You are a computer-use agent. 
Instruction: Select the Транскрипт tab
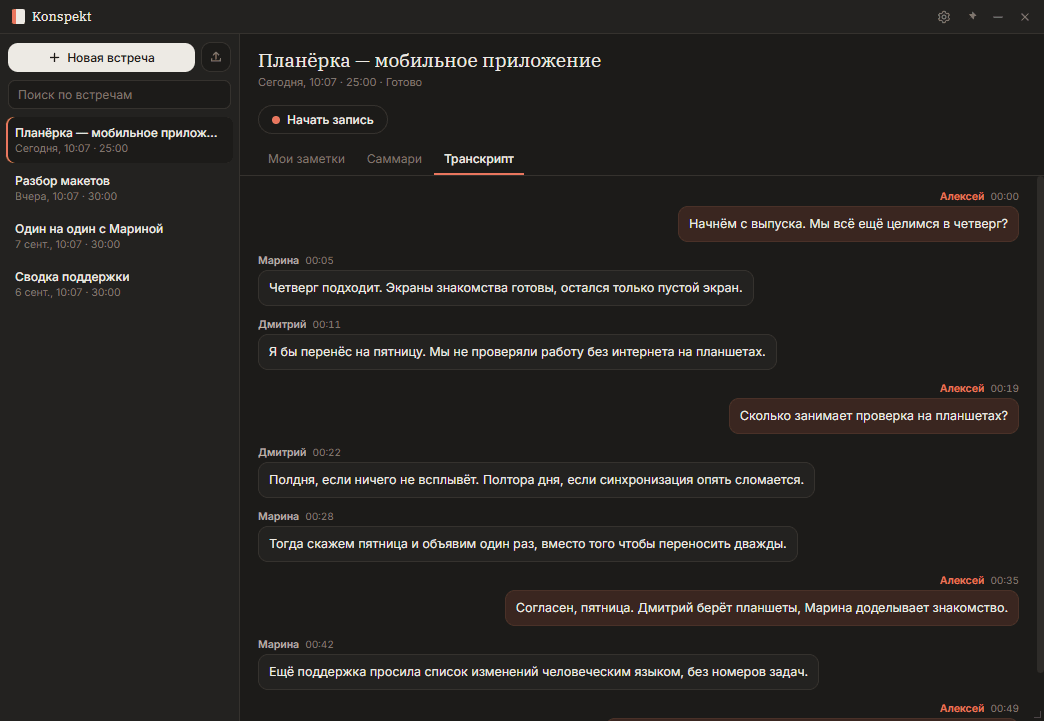pos(479,158)
